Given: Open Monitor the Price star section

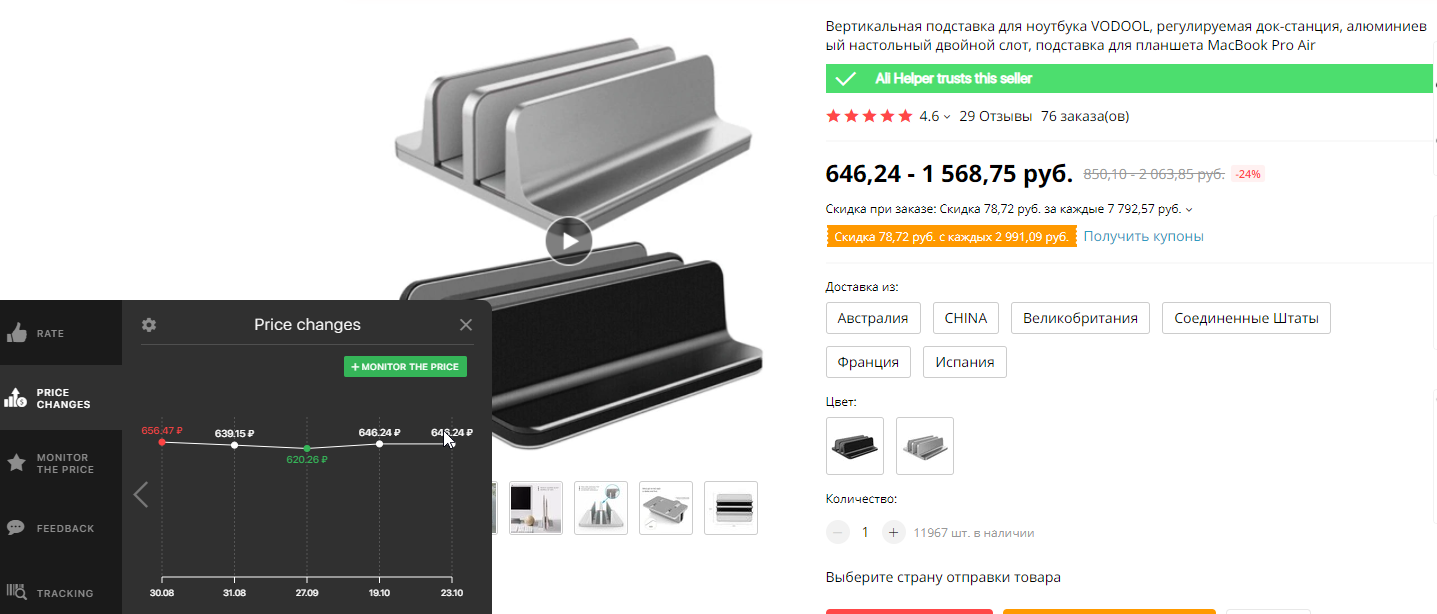Looking at the screenshot, I should click(60, 463).
